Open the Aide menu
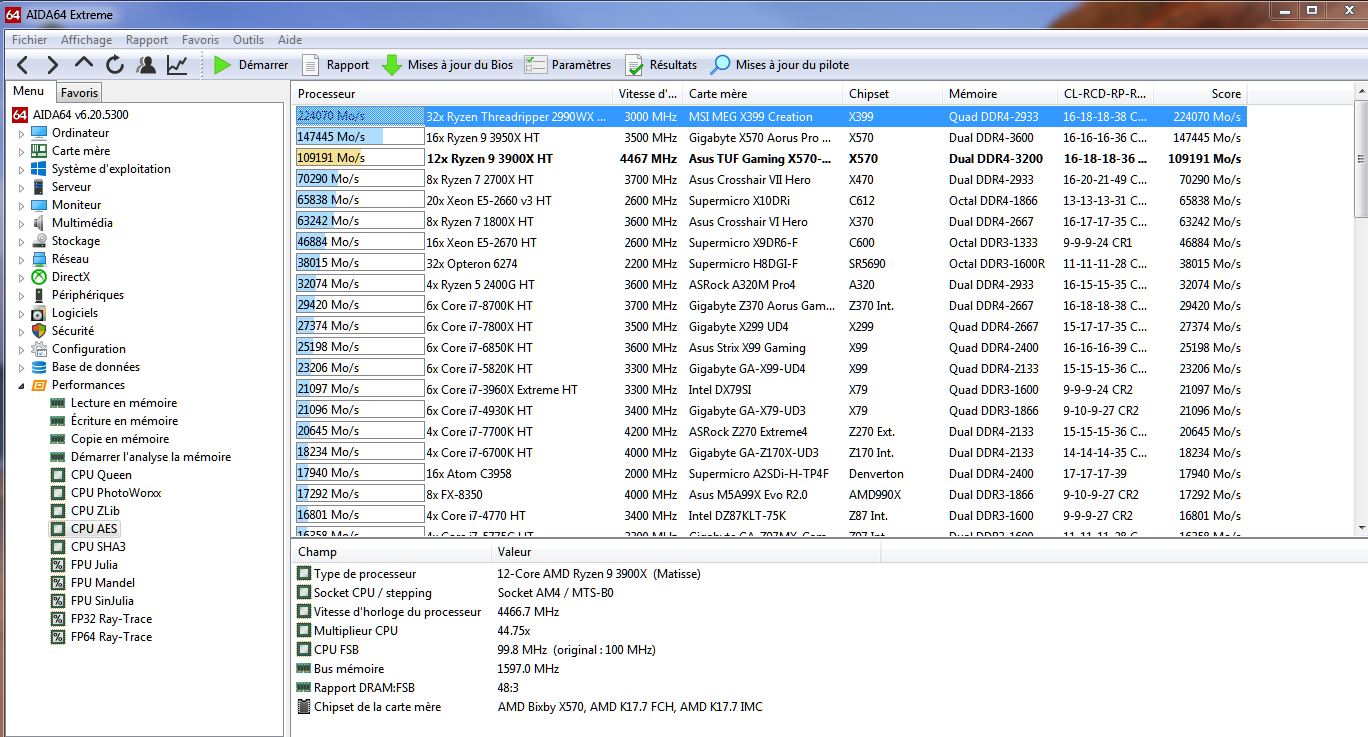The width and height of the screenshot is (1368, 737). [290, 40]
